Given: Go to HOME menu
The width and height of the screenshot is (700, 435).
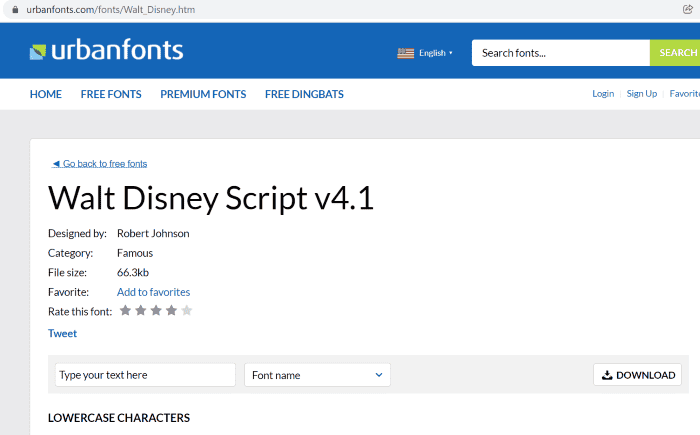Looking at the screenshot, I should (x=46, y=94).
